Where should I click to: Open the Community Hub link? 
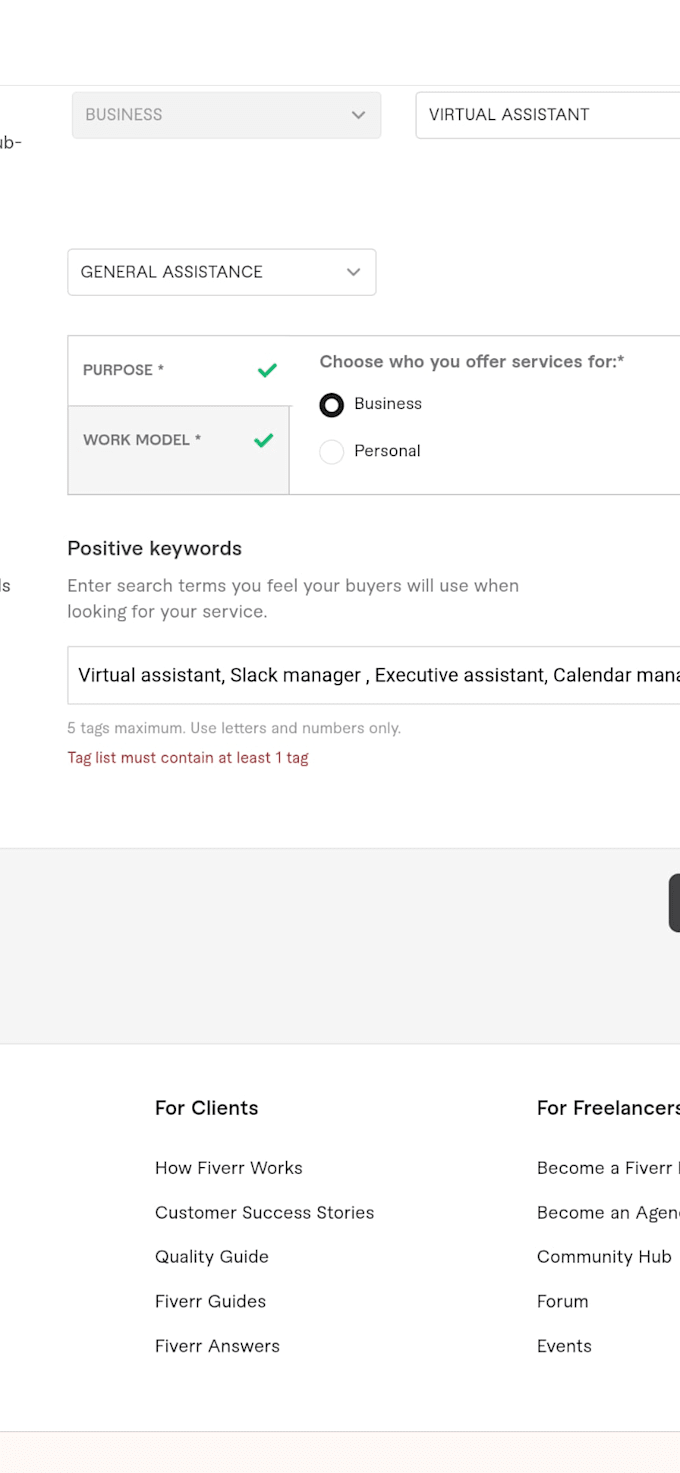pos(604,1257)
